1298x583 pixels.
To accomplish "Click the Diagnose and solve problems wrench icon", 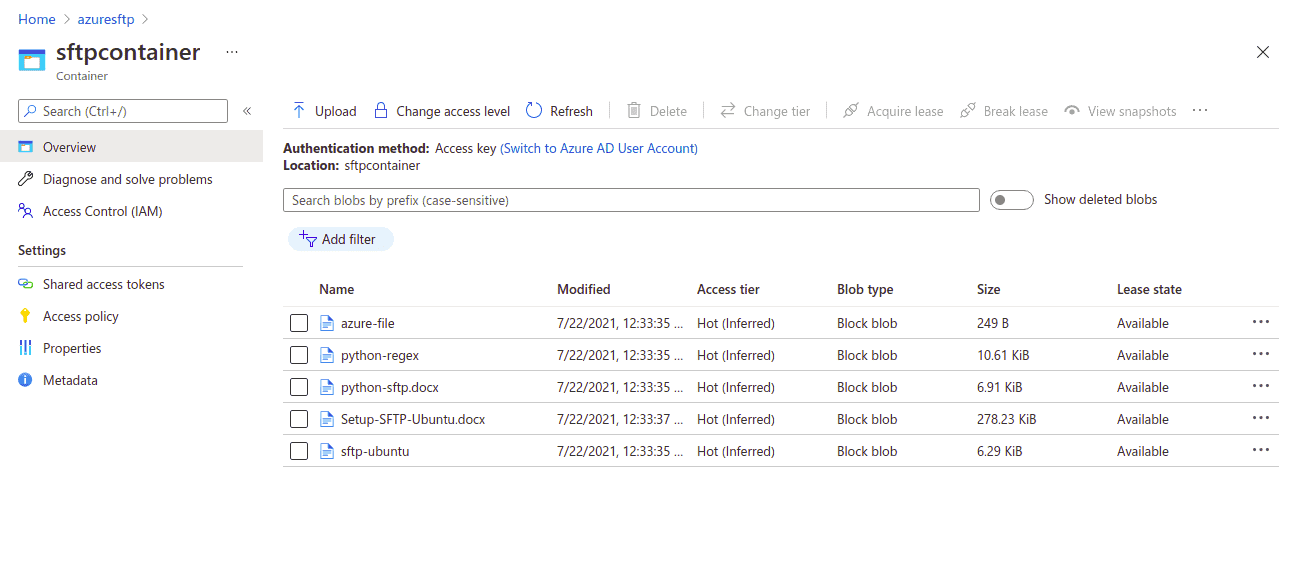I will pos(26,179).
